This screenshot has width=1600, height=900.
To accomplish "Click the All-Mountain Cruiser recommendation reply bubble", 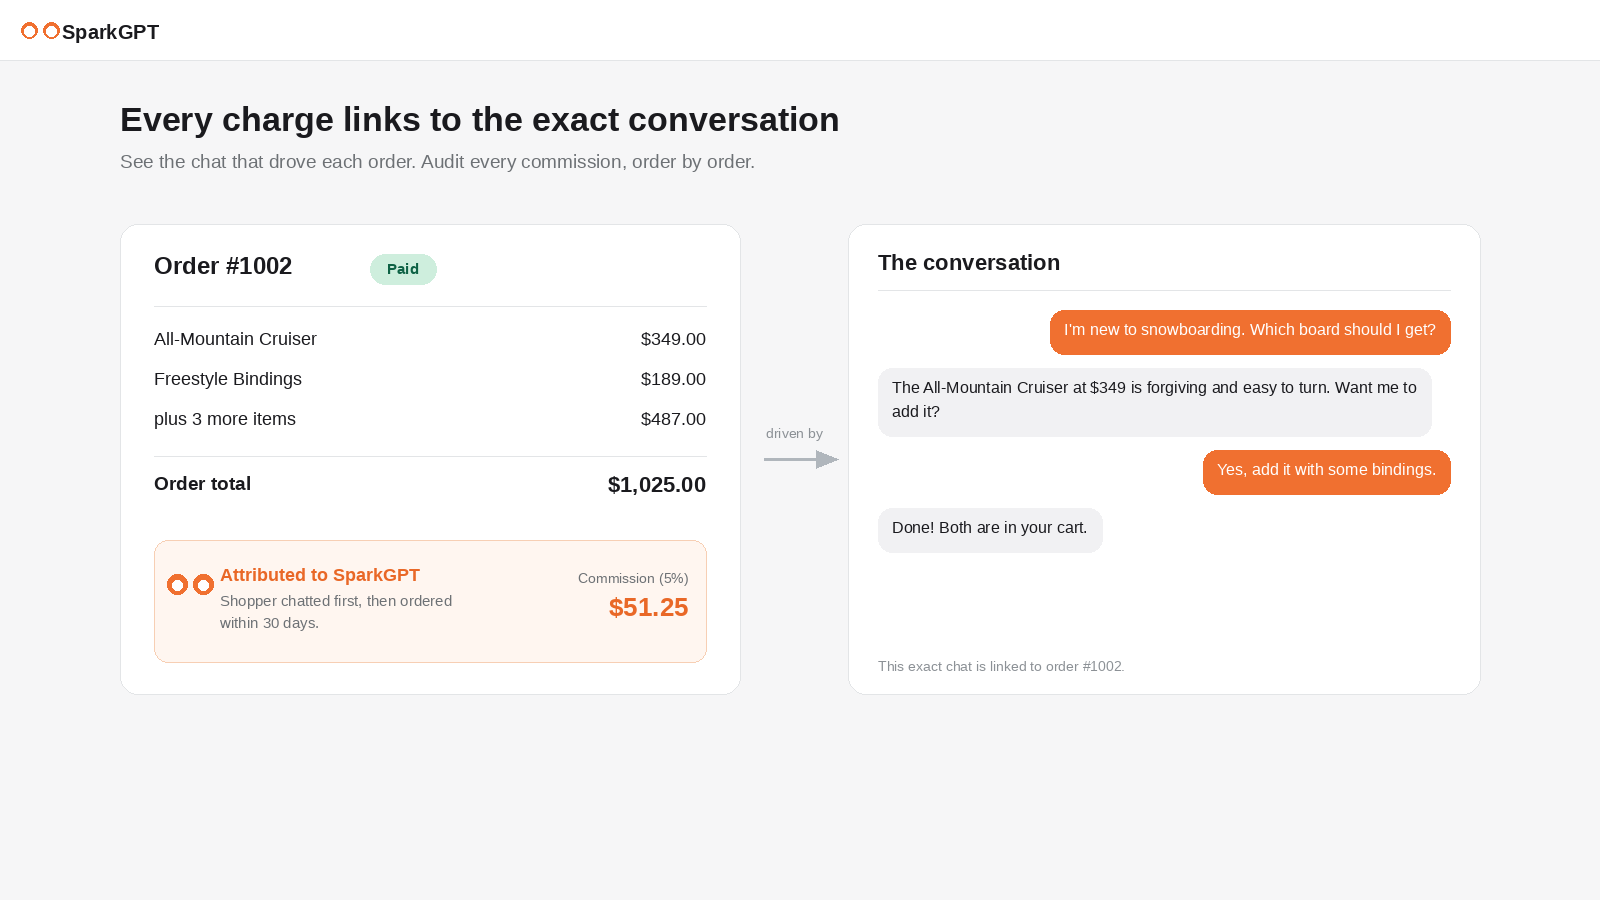I will 1155,402.
